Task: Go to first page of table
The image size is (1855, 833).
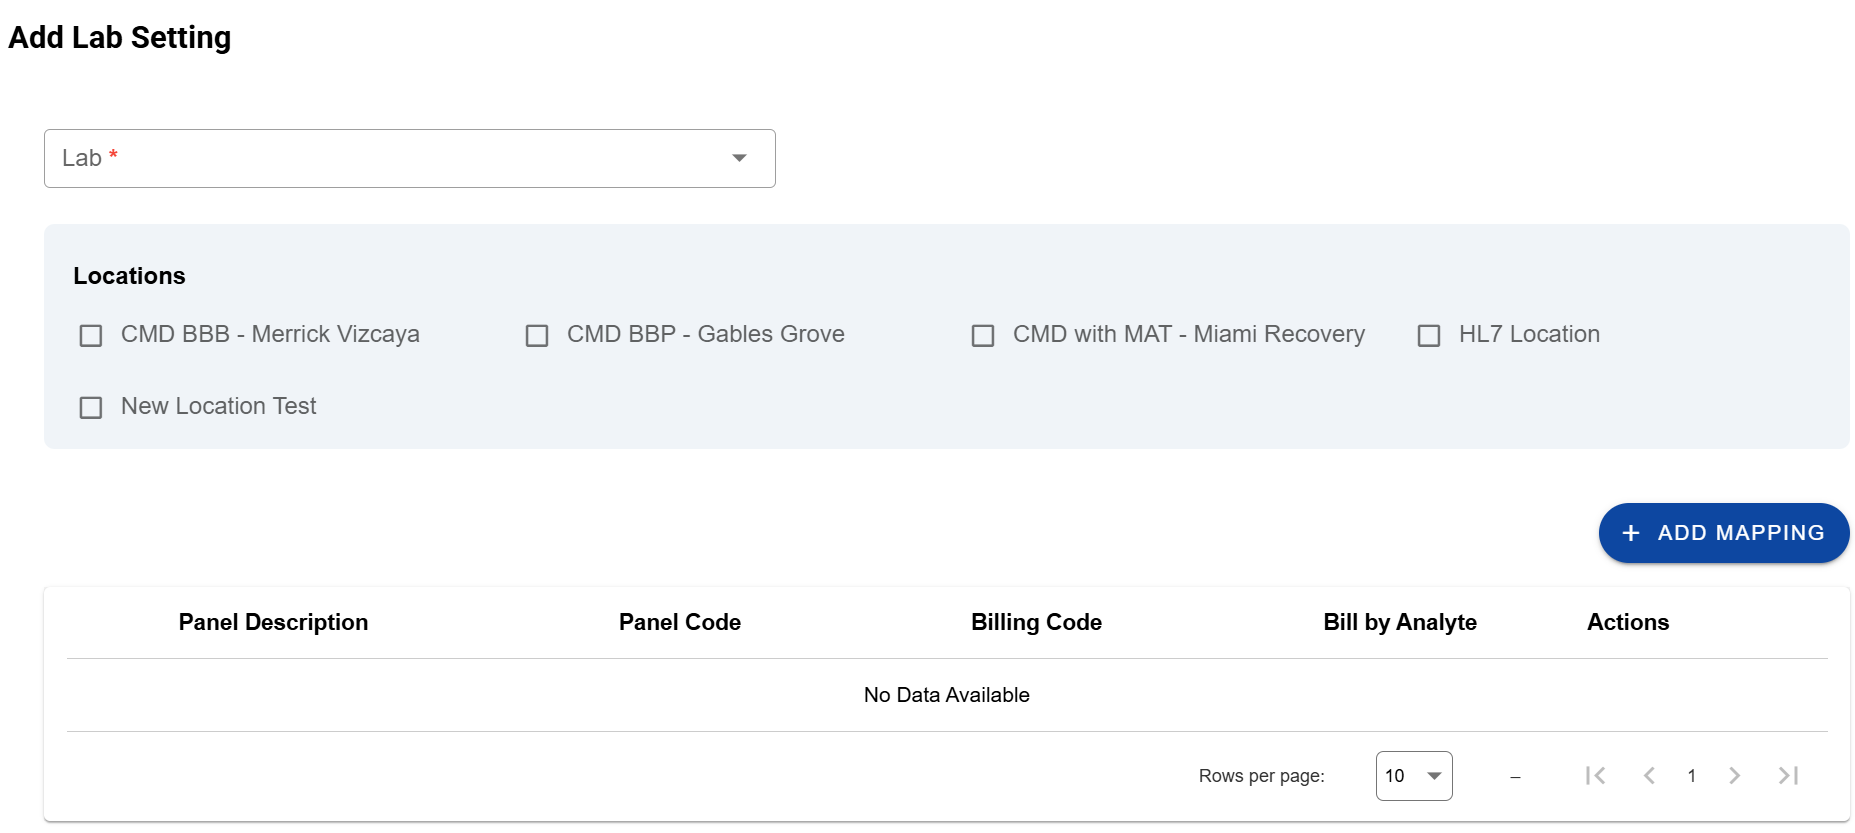Action: click(1595, 775)
